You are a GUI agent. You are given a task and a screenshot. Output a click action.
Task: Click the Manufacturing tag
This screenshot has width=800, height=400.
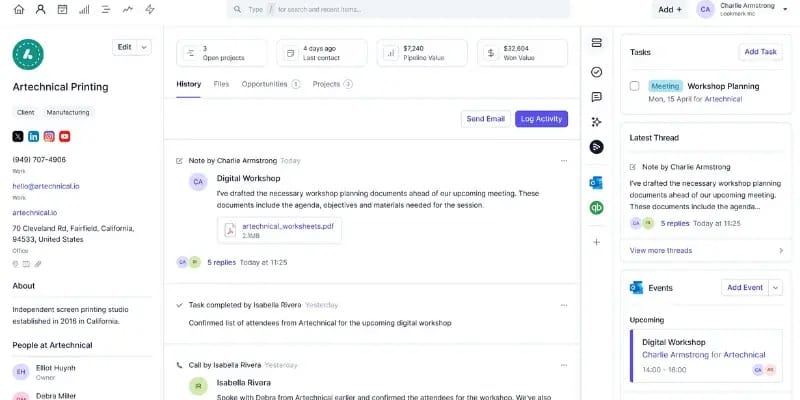68,112
